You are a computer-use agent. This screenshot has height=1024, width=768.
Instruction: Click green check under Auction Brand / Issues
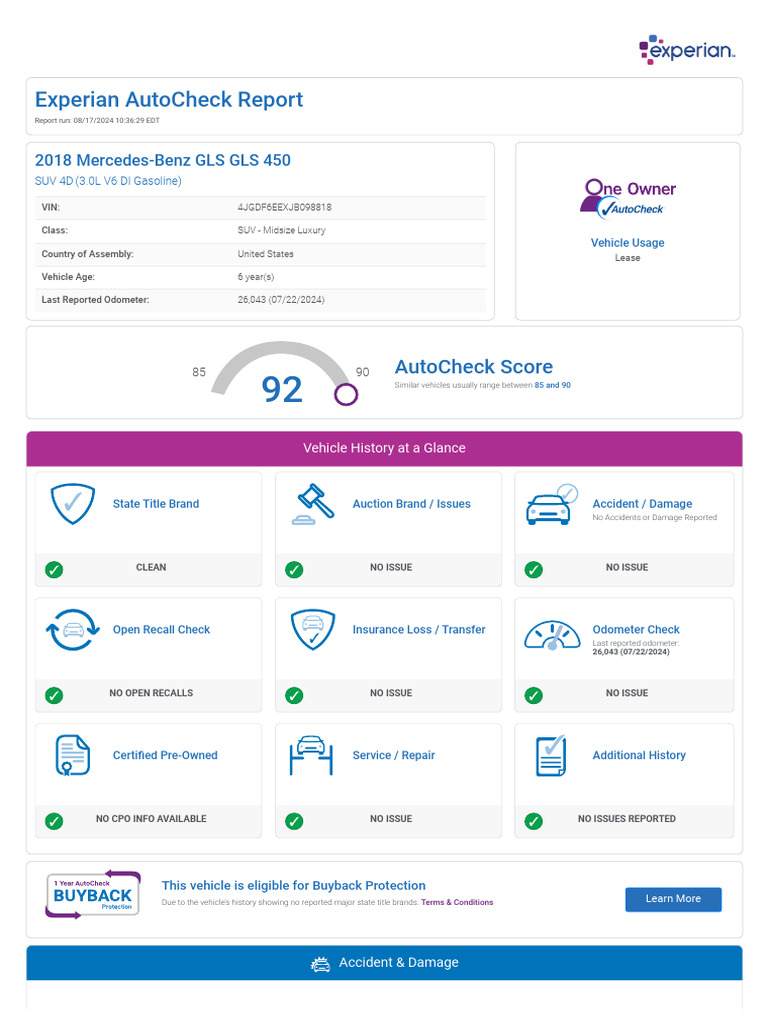click(295, 569)
